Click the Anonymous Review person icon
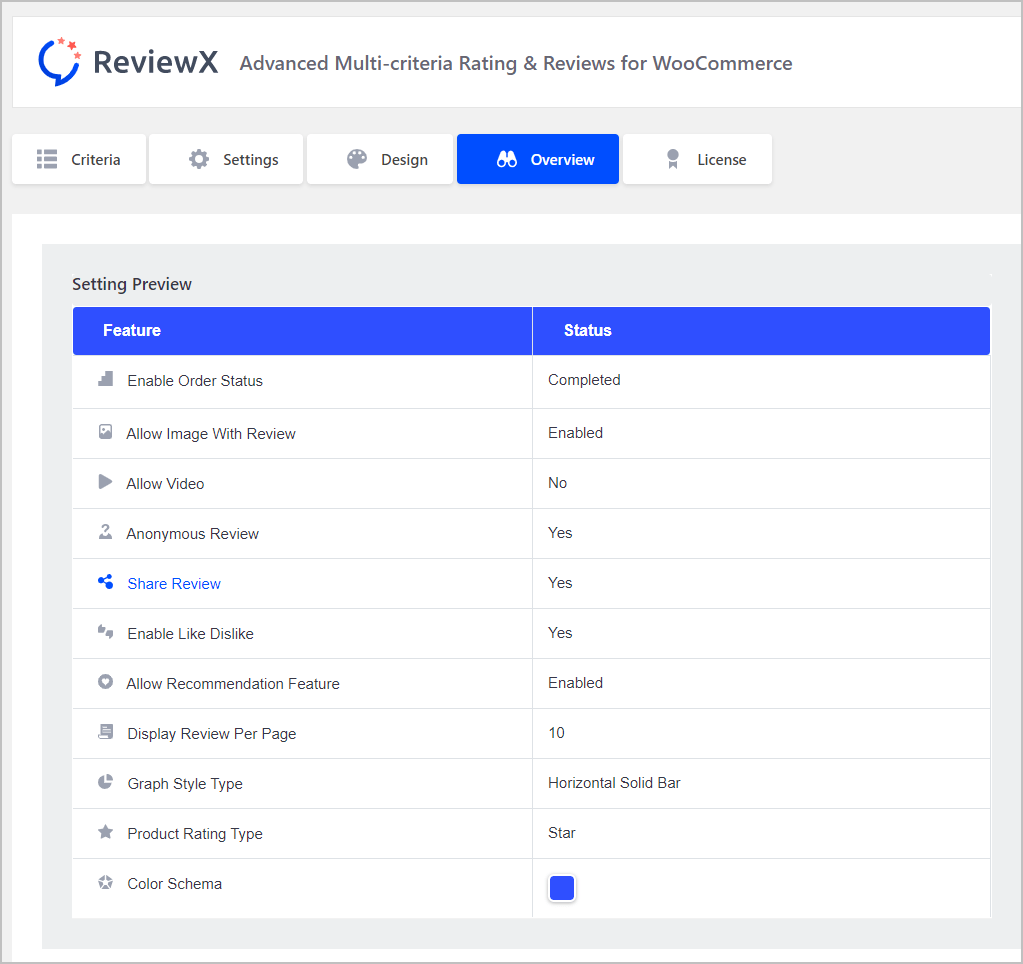This screenshot has width=1023, height=964. click(105, 532)
